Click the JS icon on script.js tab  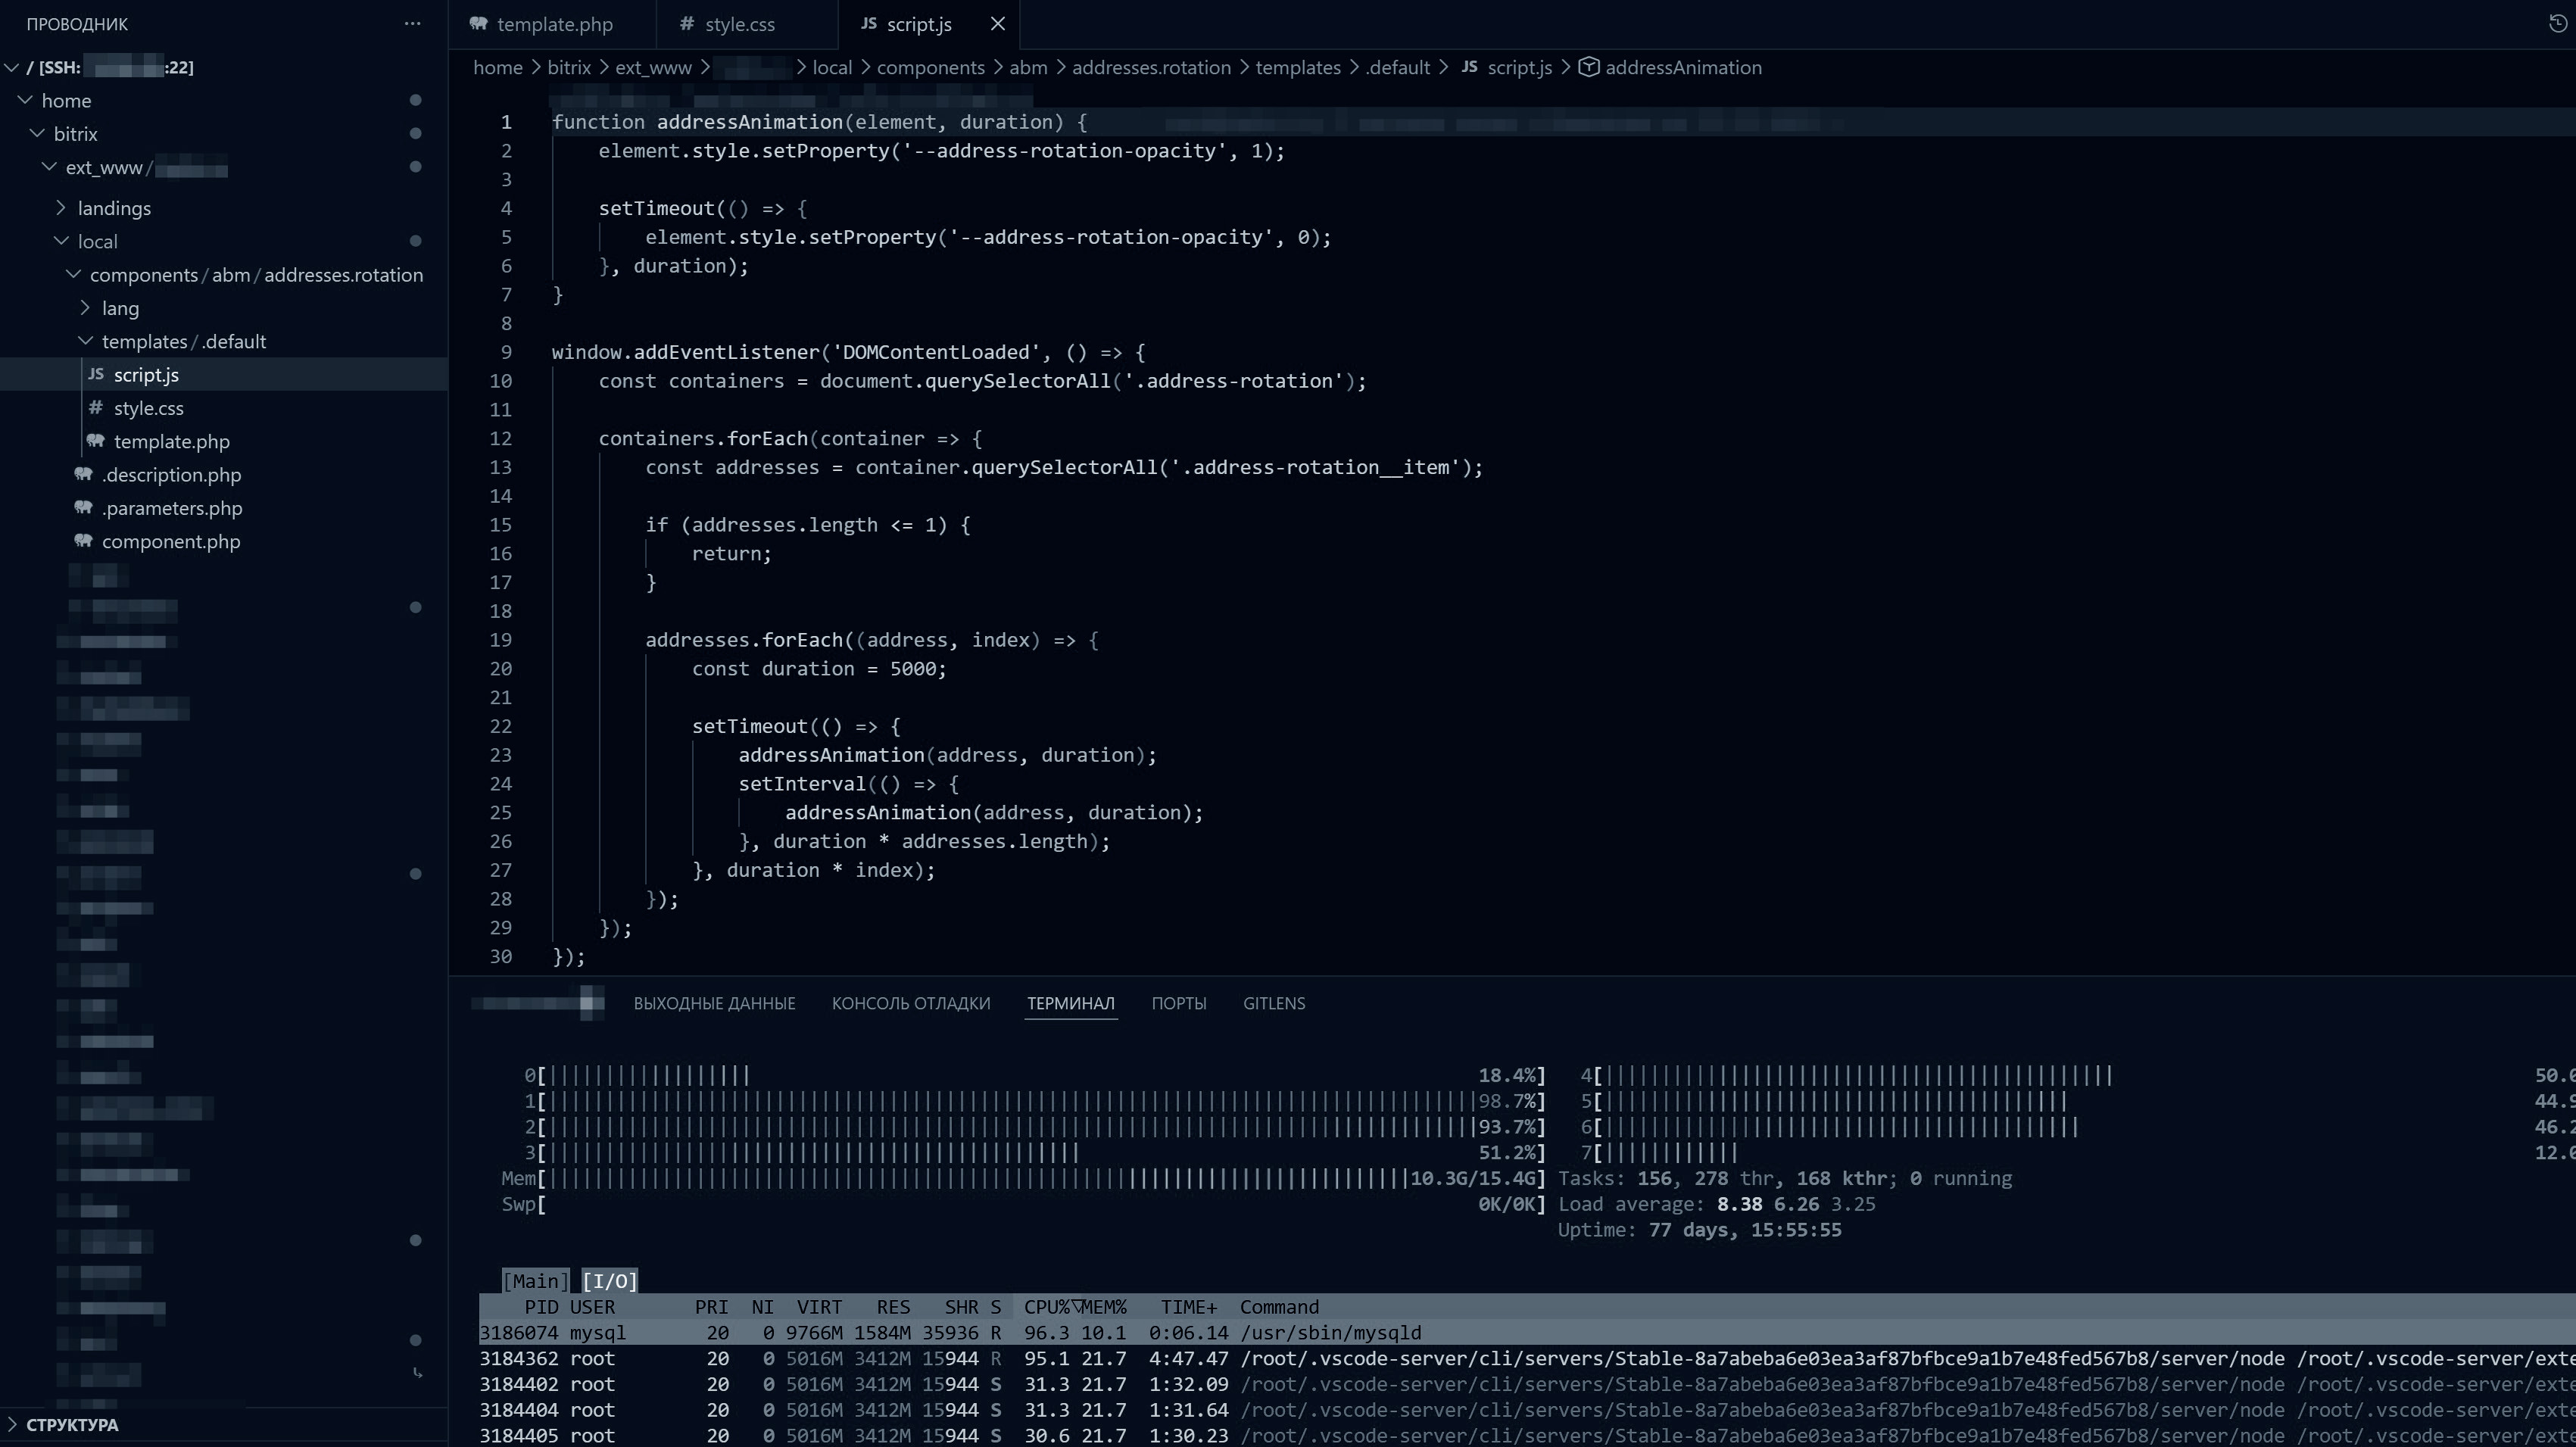click(x=869, y=24)
